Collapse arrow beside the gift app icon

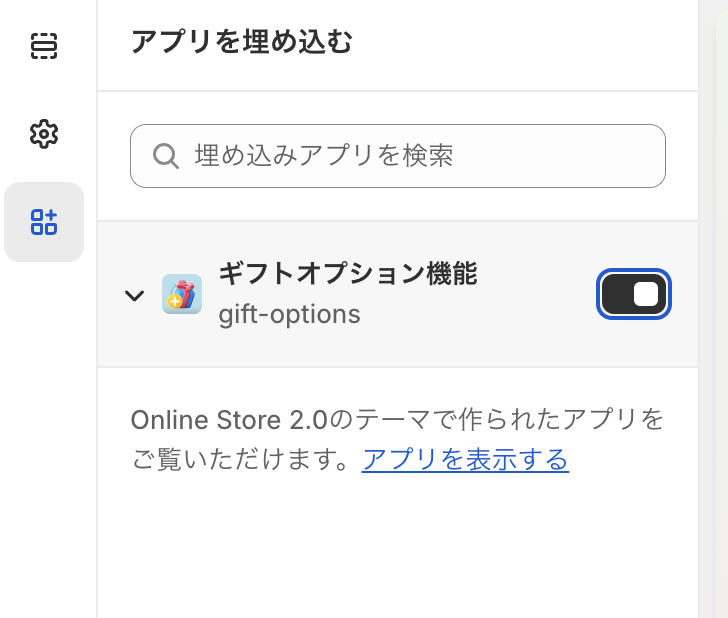pyautogui.click(x=135, y=295)
